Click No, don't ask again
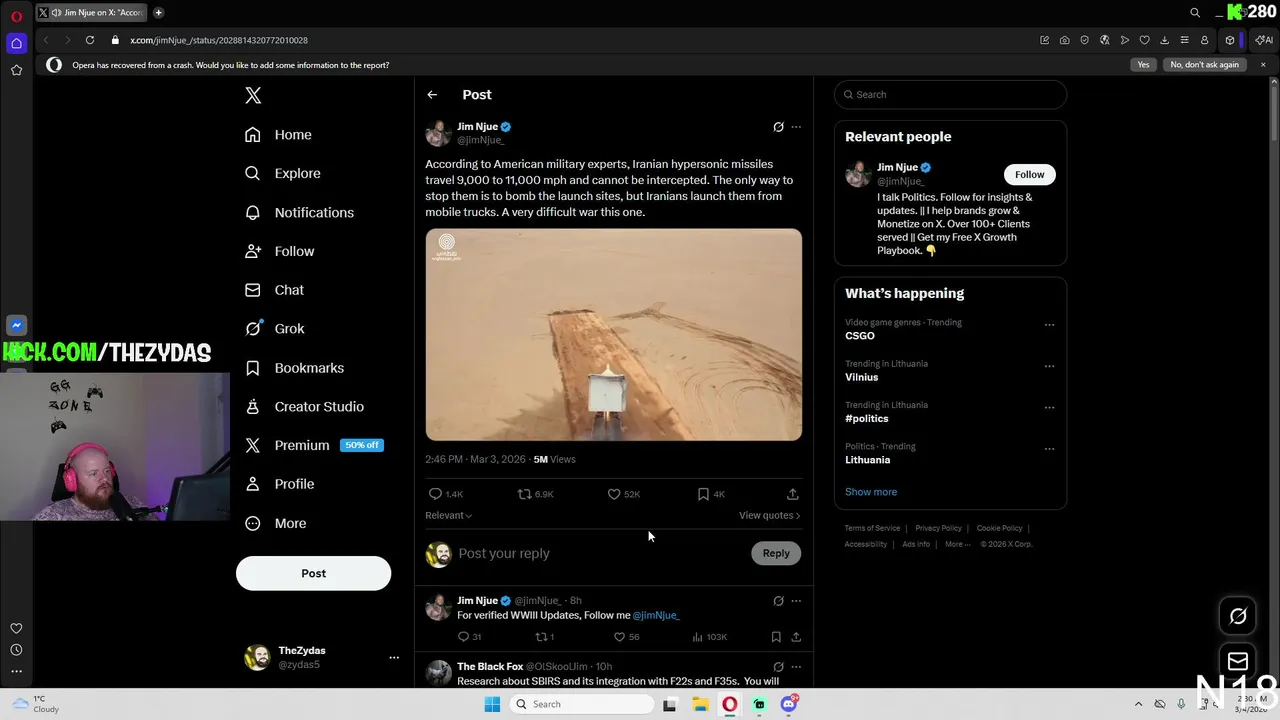Image resolution: width=1280 pixels, height=720 pixels. pyautogui.click(x=1204, y=65)
